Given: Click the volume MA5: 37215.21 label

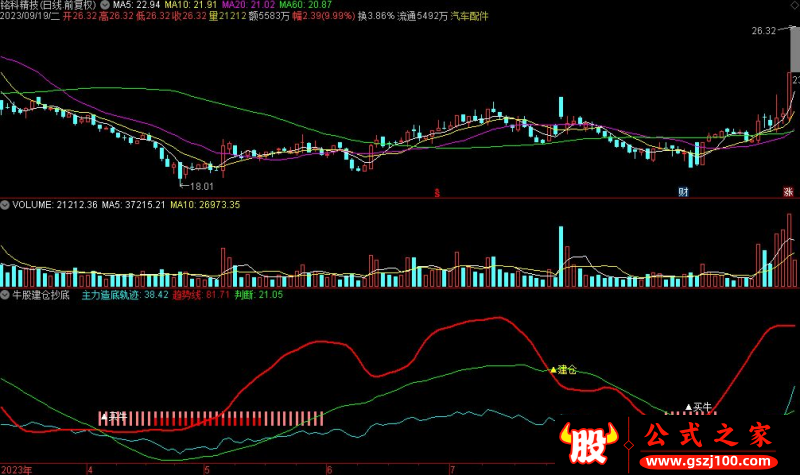Looking at the screenshot, I should [x=134, y=205].
